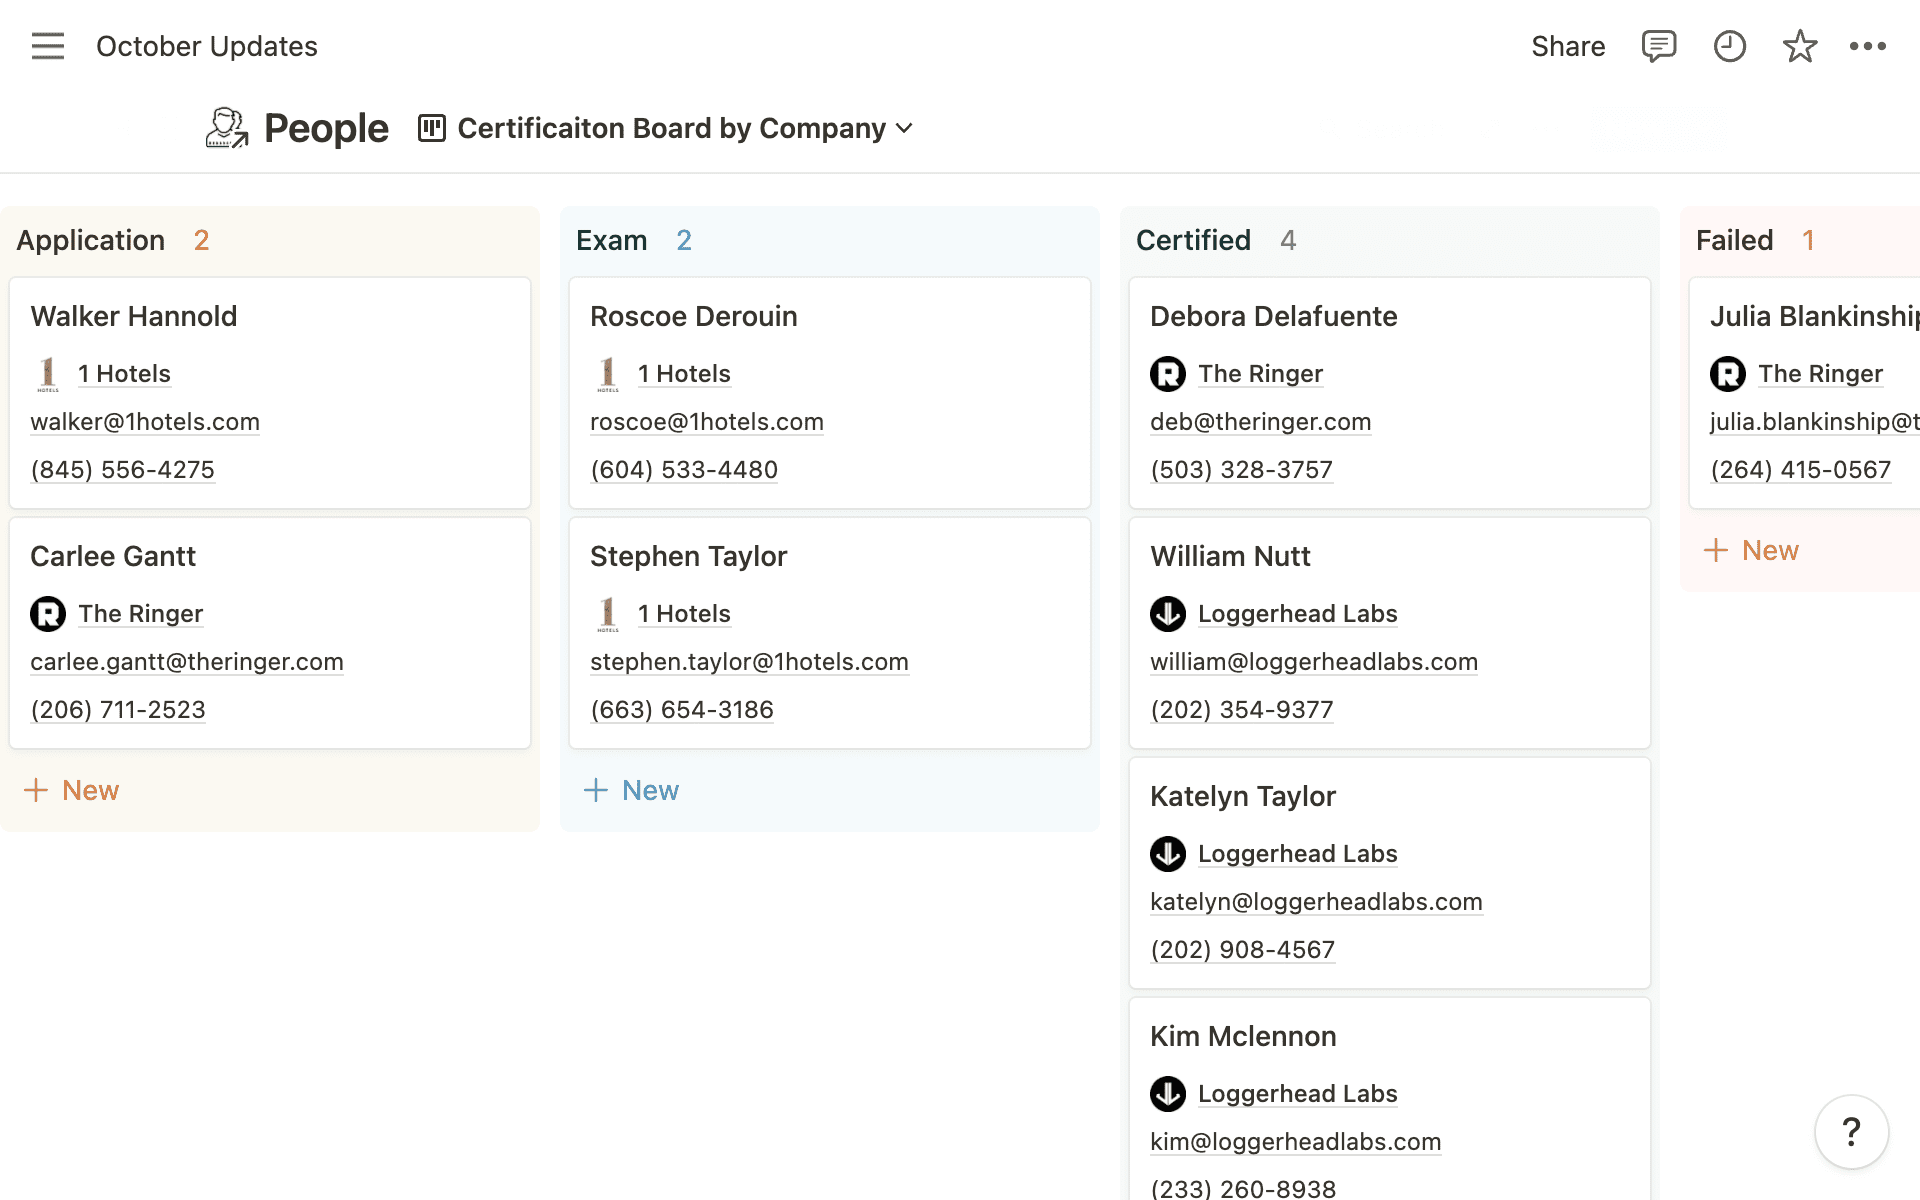Toggle the favorite star icon

[1798, 46]
